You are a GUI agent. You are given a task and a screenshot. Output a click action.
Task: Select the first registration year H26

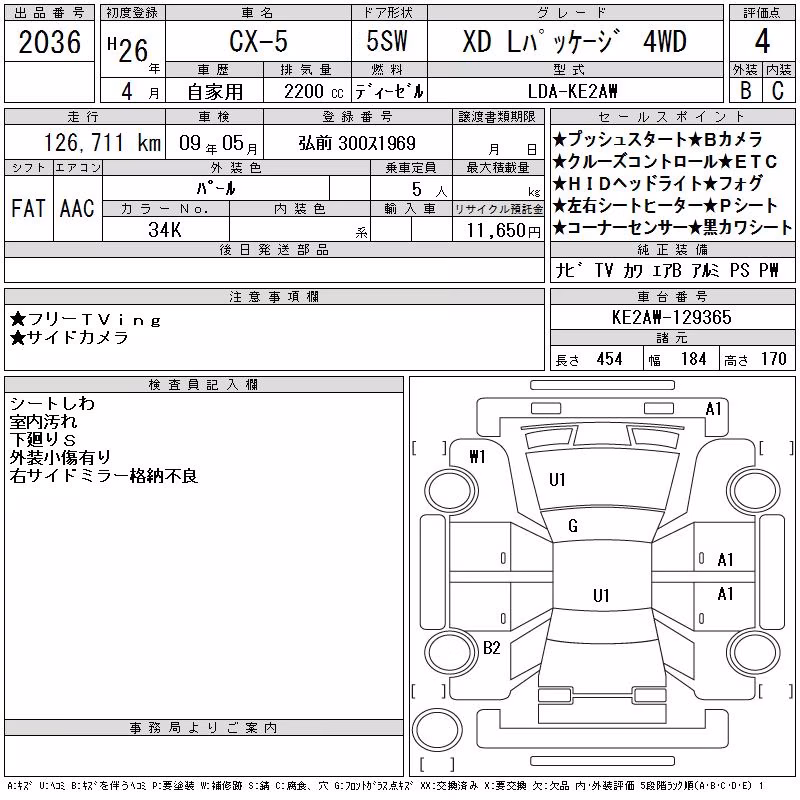128,50
